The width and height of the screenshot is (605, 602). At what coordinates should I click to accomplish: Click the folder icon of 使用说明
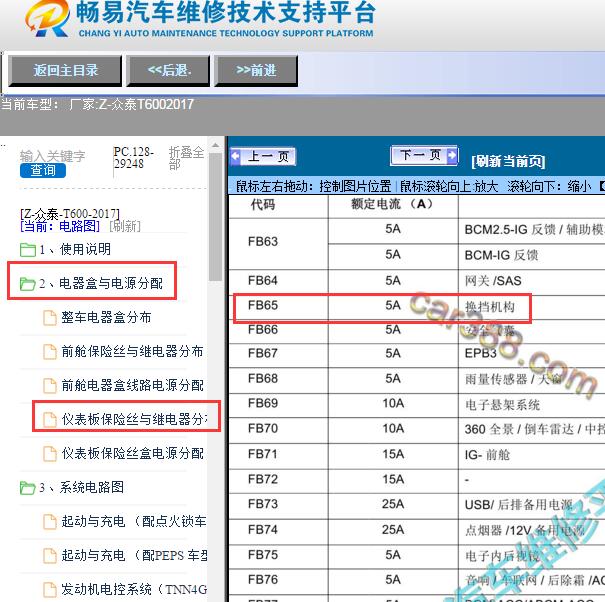coord(28,250)
